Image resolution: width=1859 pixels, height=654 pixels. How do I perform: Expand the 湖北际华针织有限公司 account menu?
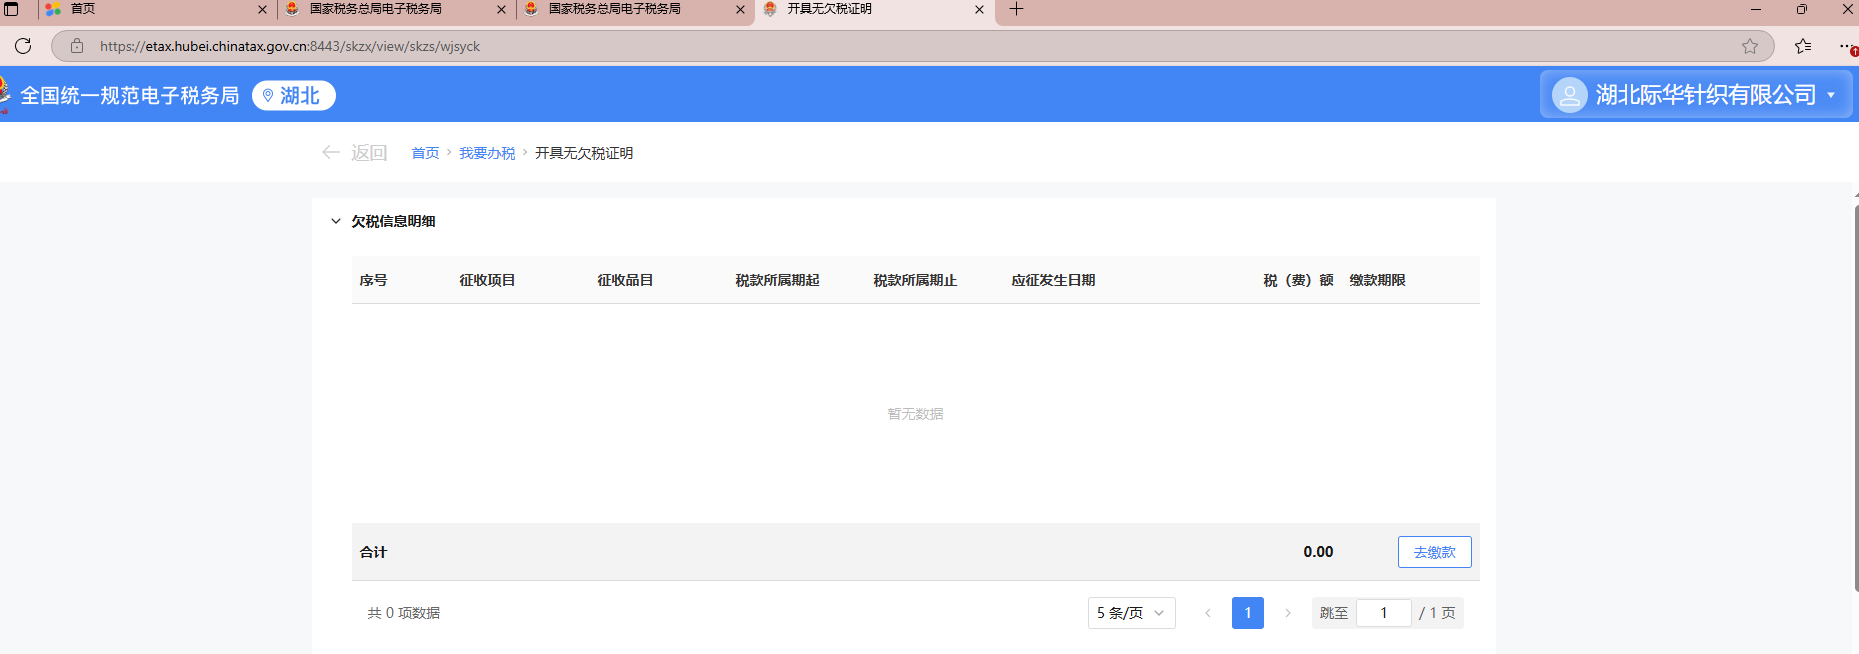tap(1831, 95)
